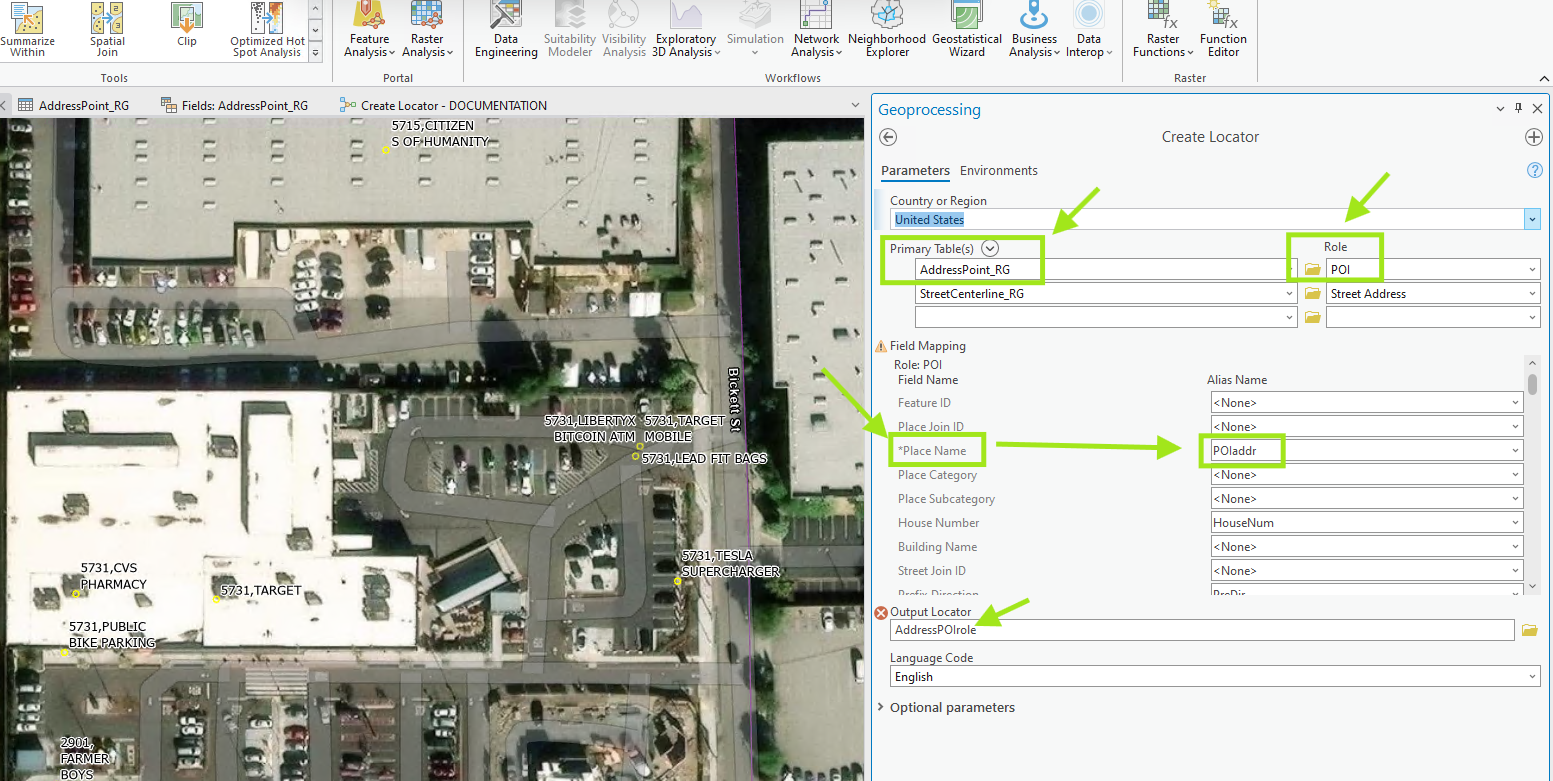Open the Geoprocessing tool help
This screenshot has width=1553, height=781.
tap(1535, 171)
